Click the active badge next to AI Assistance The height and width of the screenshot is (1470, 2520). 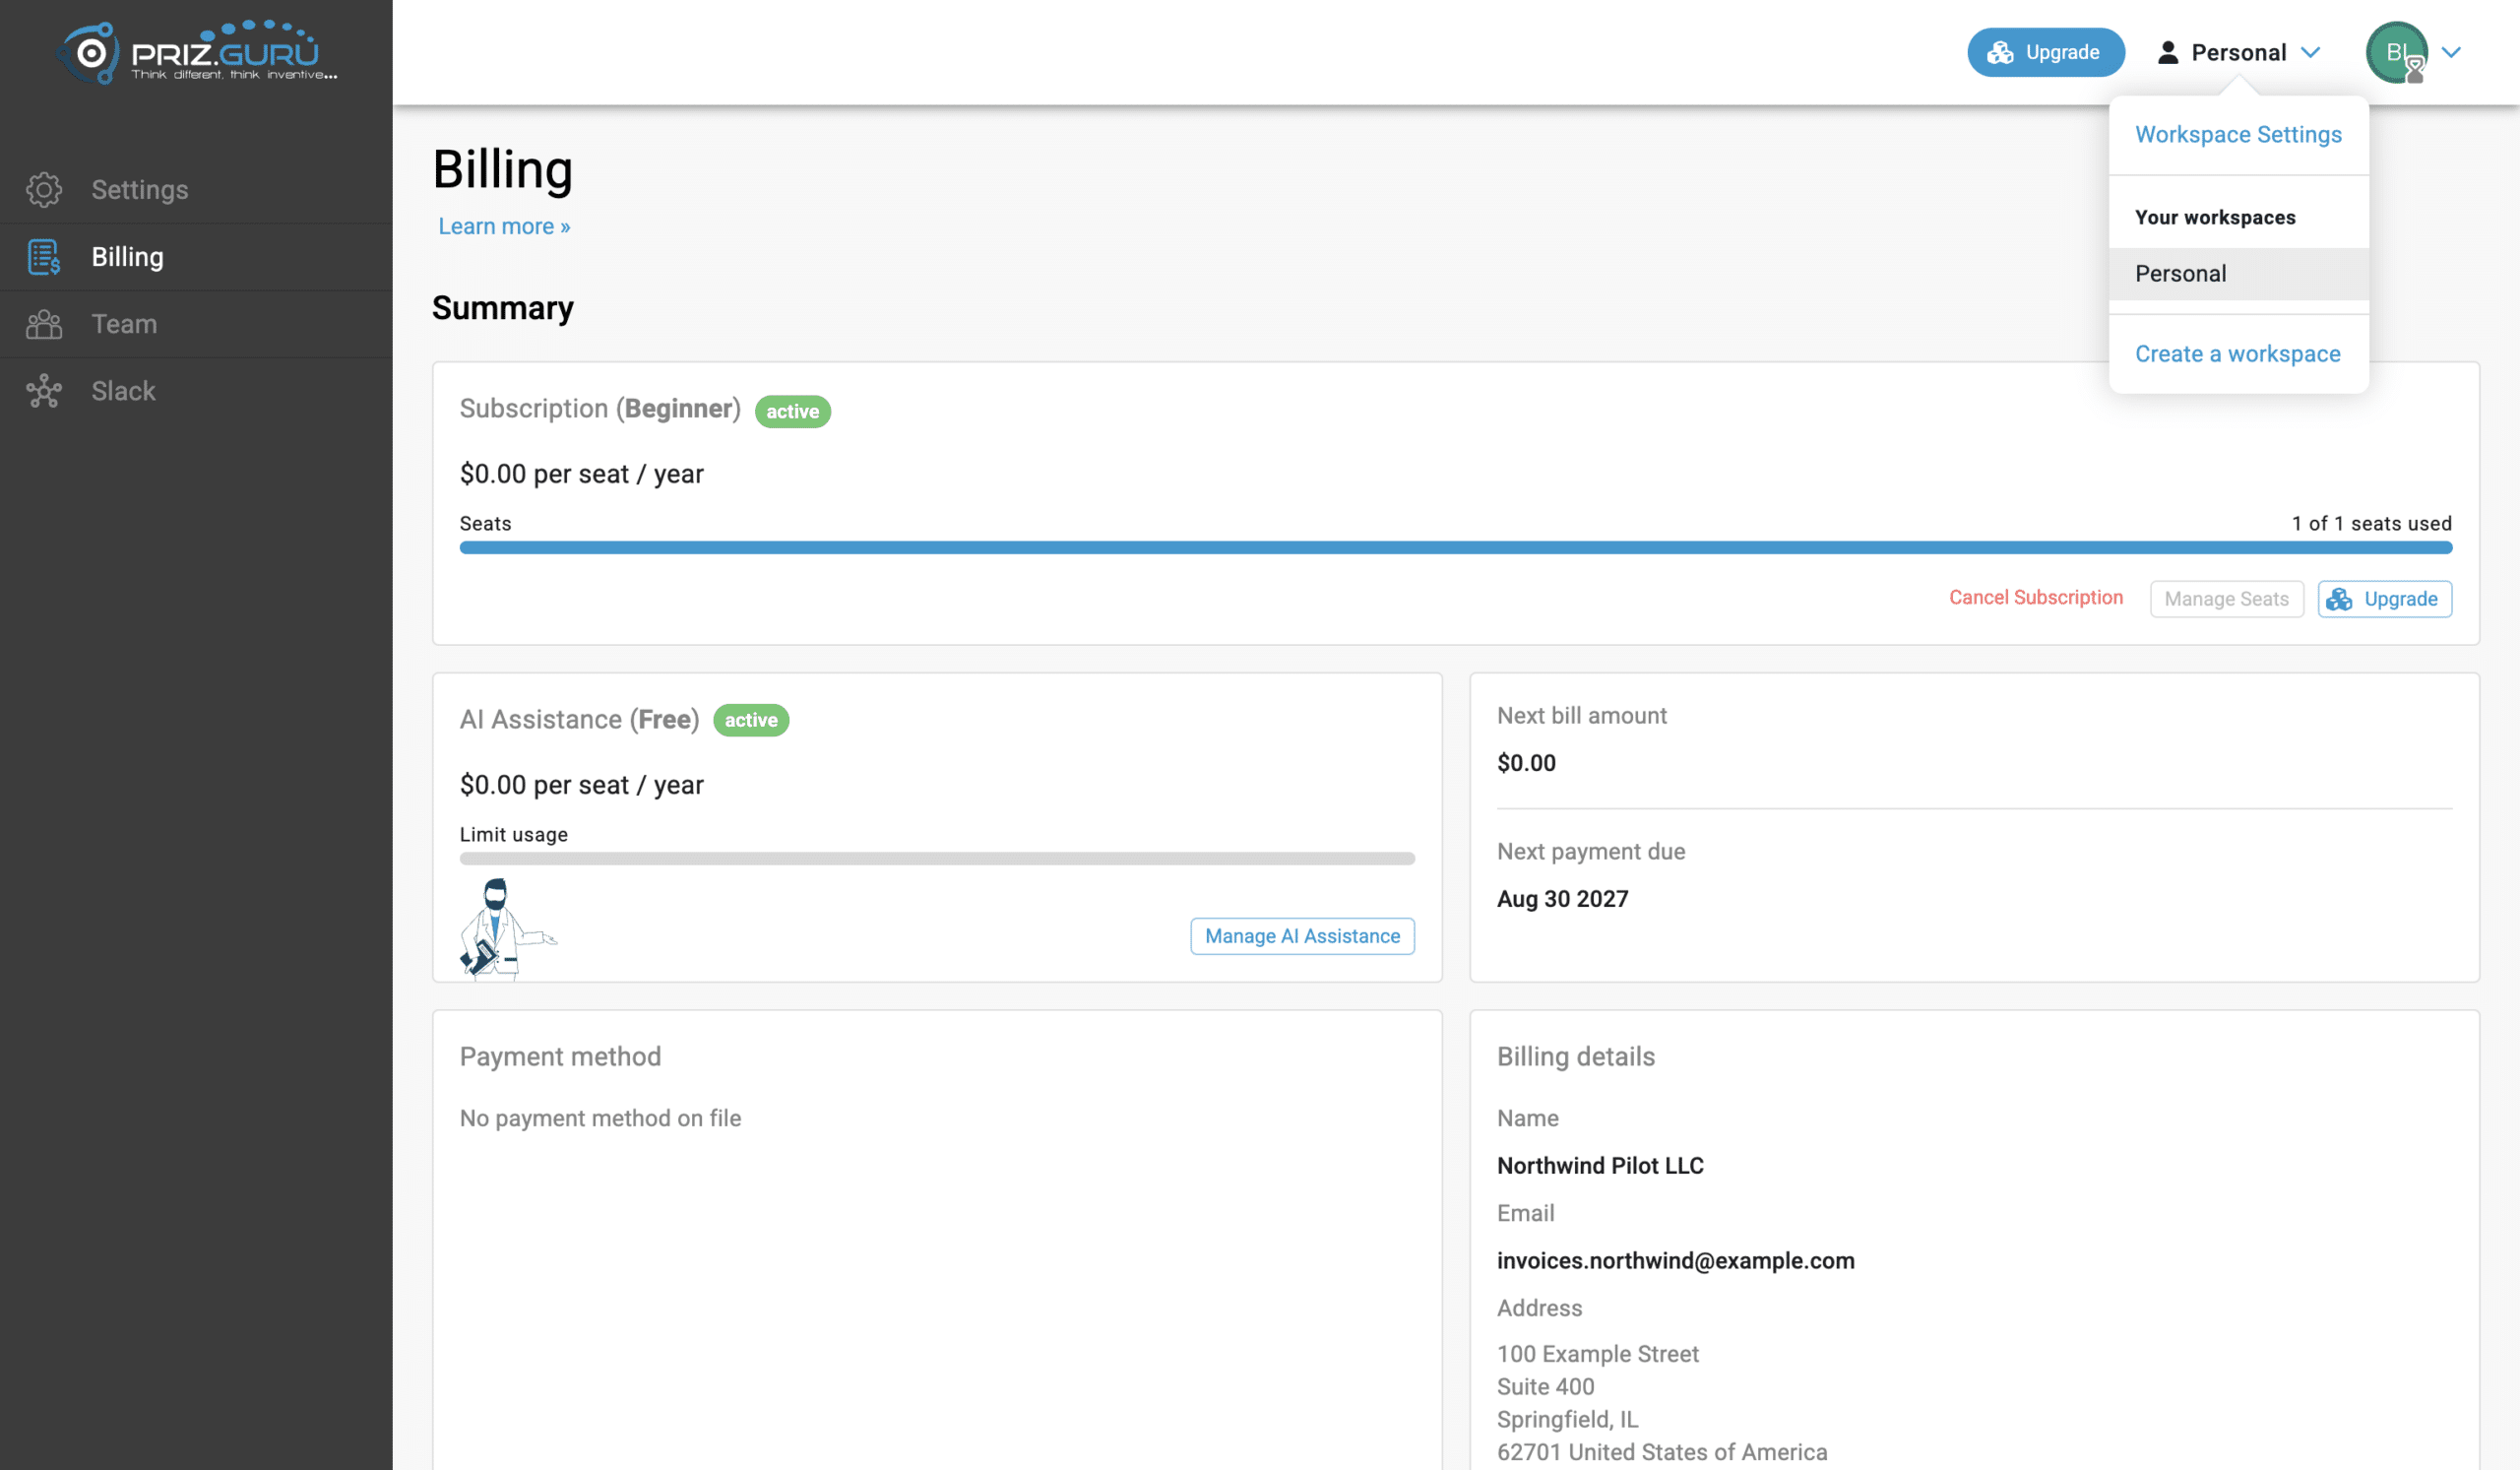tap(750, 720)
